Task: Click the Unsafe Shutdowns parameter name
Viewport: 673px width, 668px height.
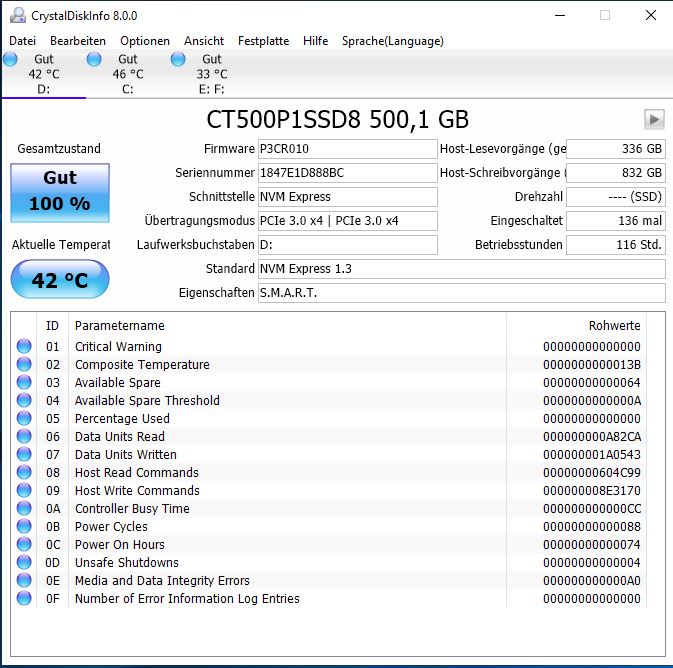Action: (x=127, y=563)
